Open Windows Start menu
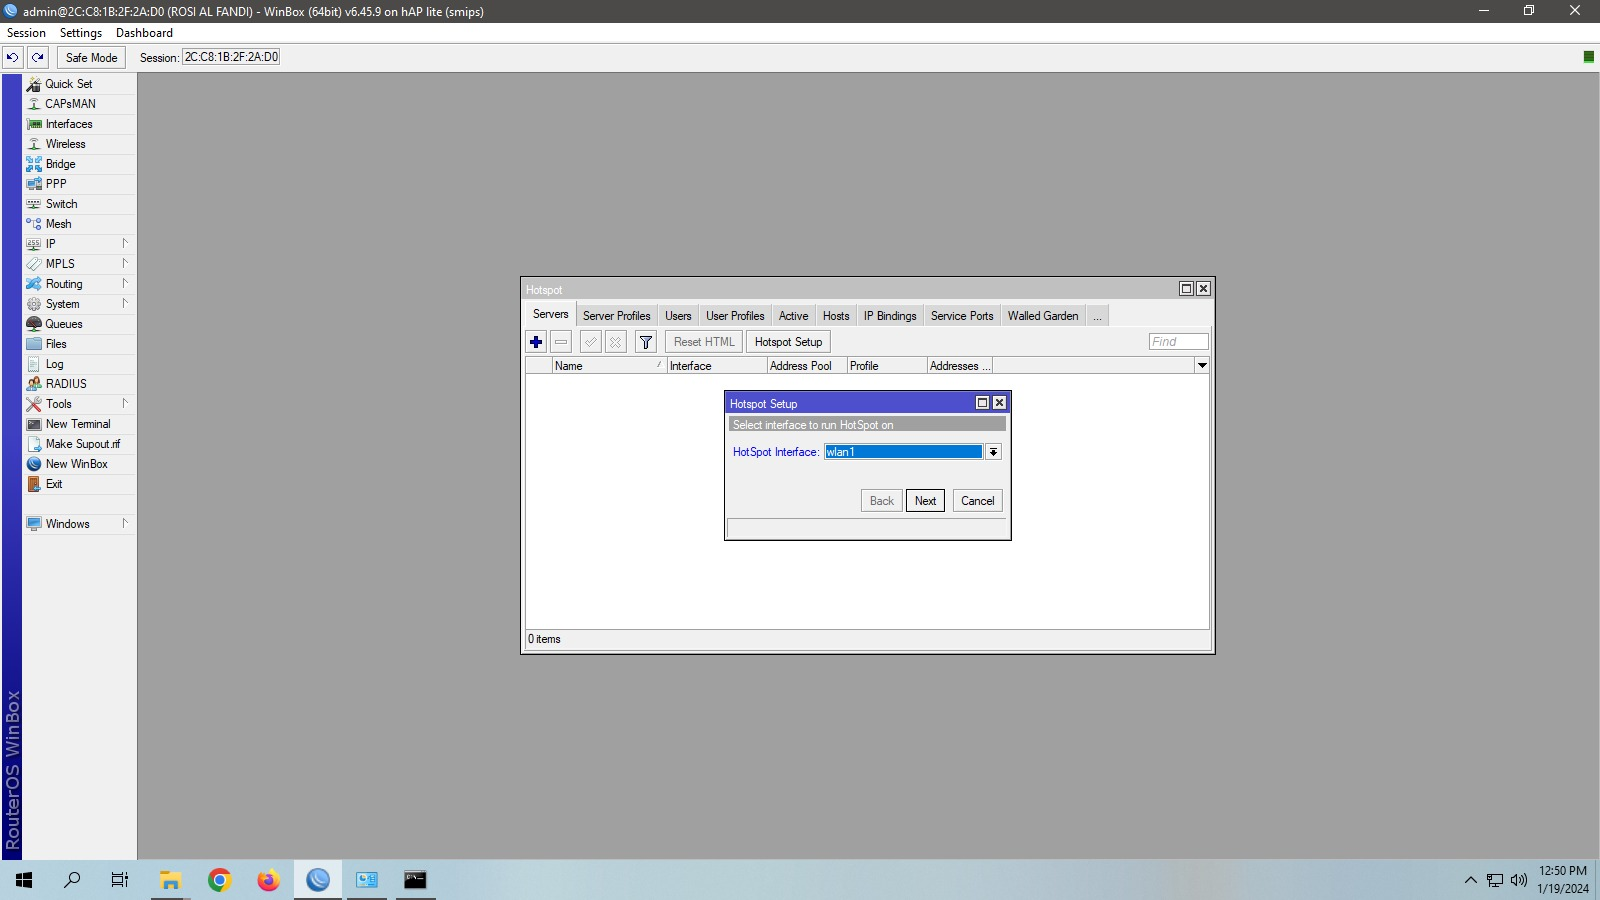 [x=24, y=880]
